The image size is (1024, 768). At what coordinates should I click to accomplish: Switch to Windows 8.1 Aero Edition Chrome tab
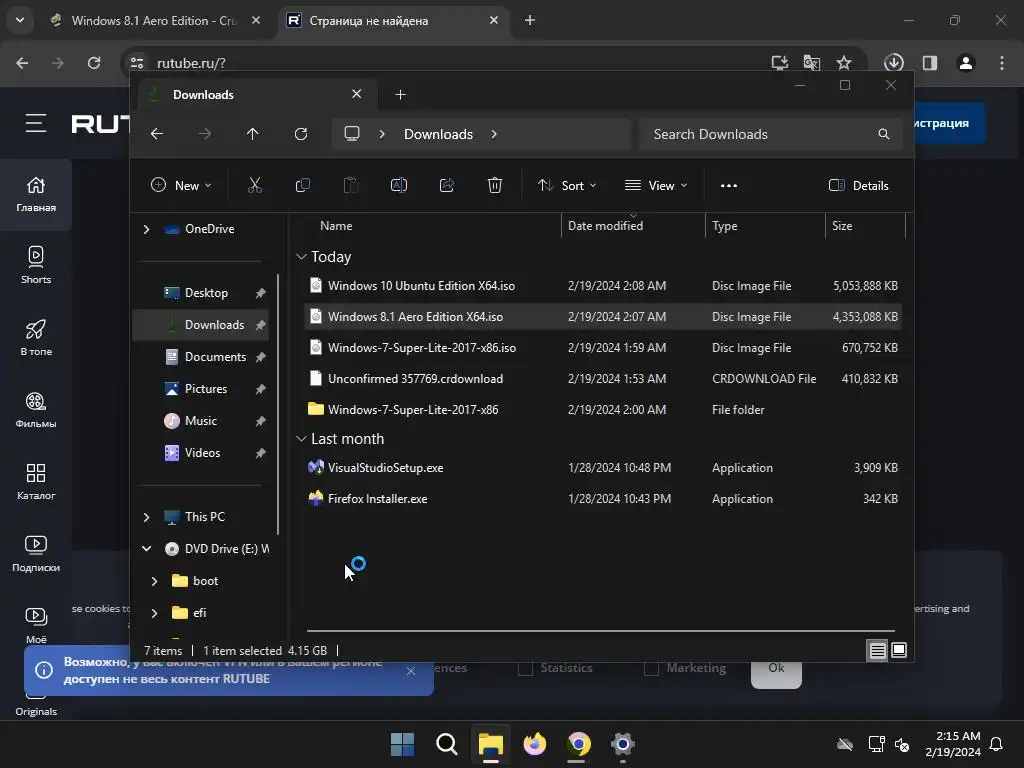point(154,20)
